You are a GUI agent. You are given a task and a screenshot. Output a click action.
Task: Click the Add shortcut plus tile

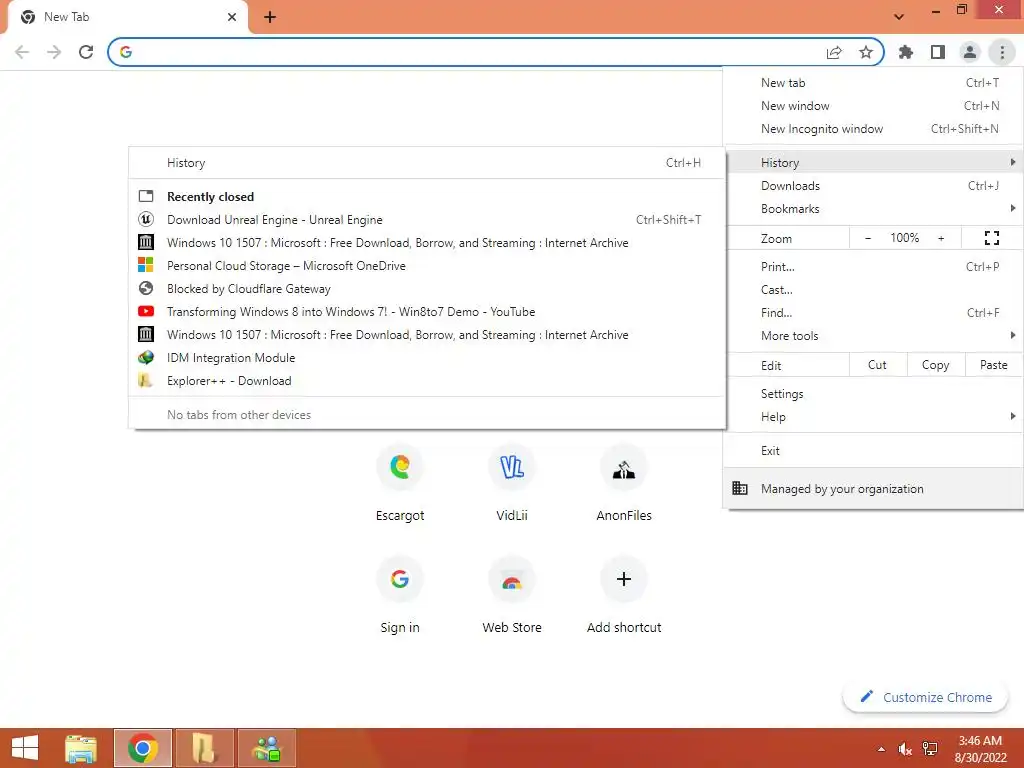point(624,579)
